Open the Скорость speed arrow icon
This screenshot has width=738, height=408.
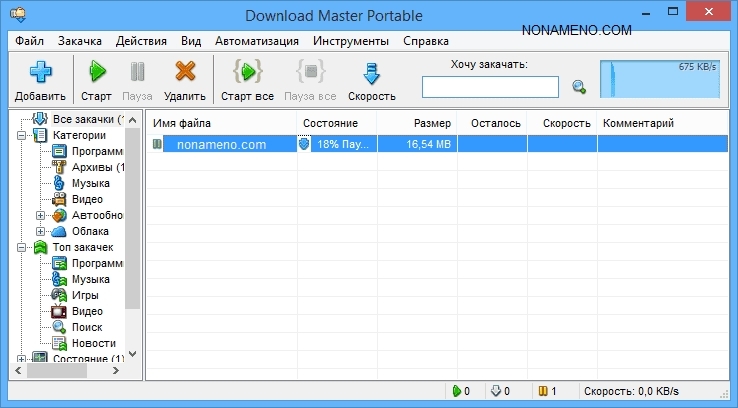371,73
